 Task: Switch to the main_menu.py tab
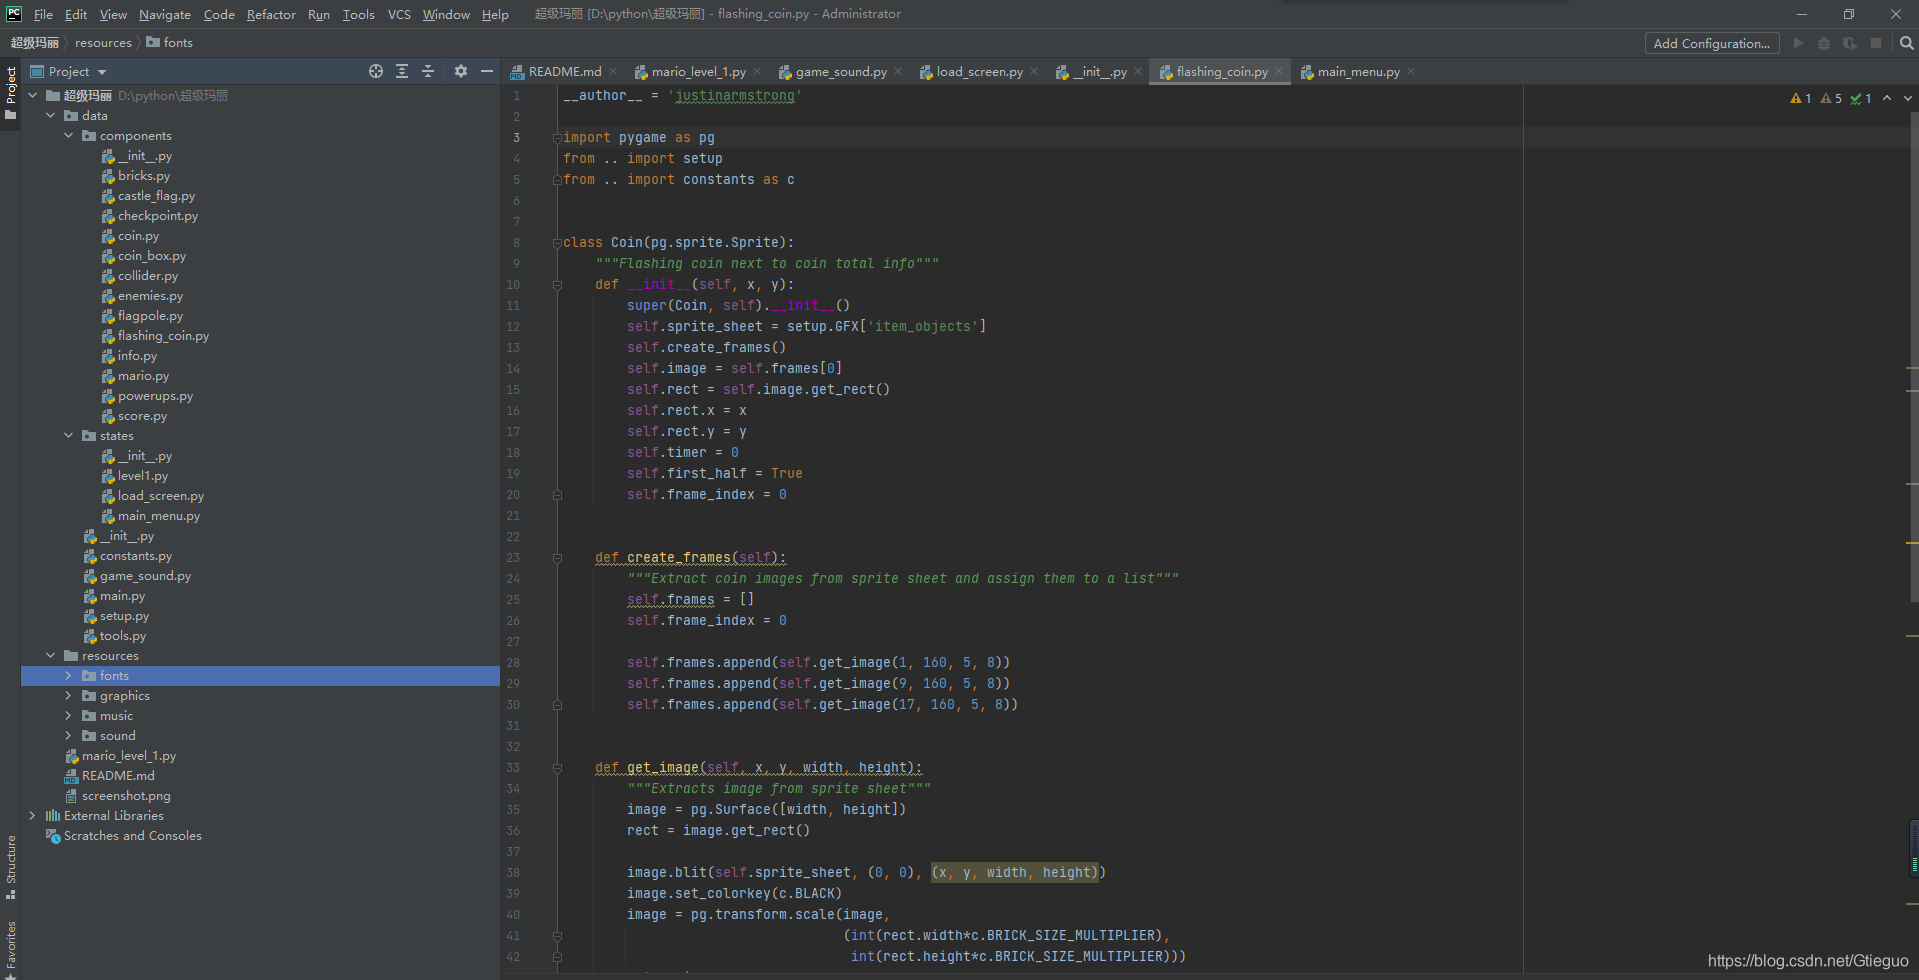click(1358, 71)
